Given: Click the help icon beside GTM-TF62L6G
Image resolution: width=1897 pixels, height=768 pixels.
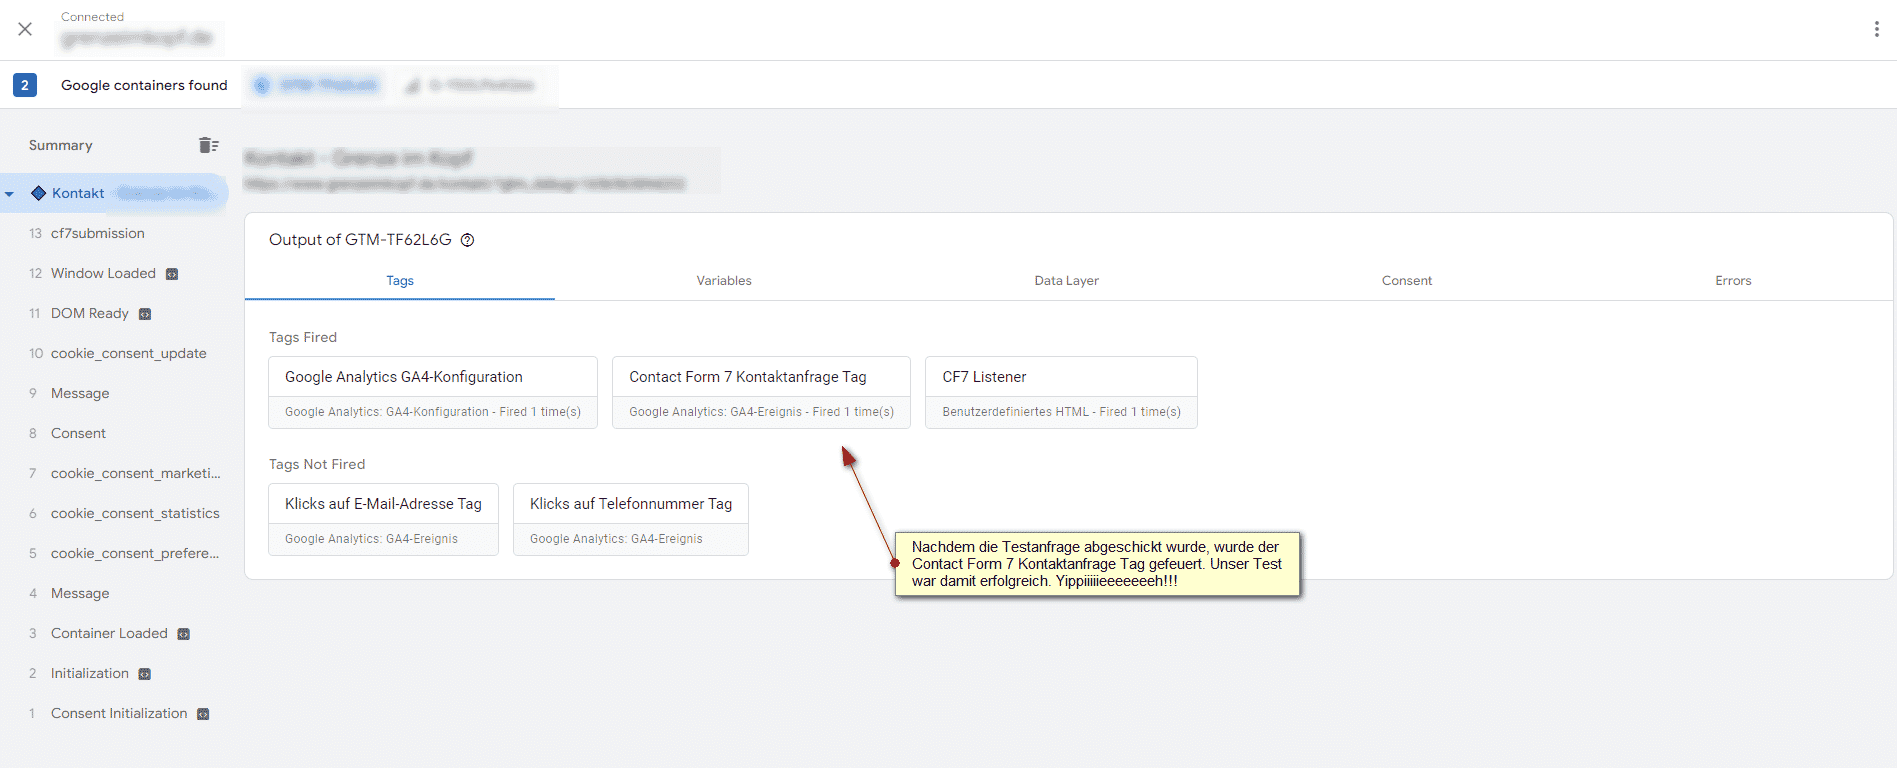Looking at the screenshot, I should click(467, 240).
